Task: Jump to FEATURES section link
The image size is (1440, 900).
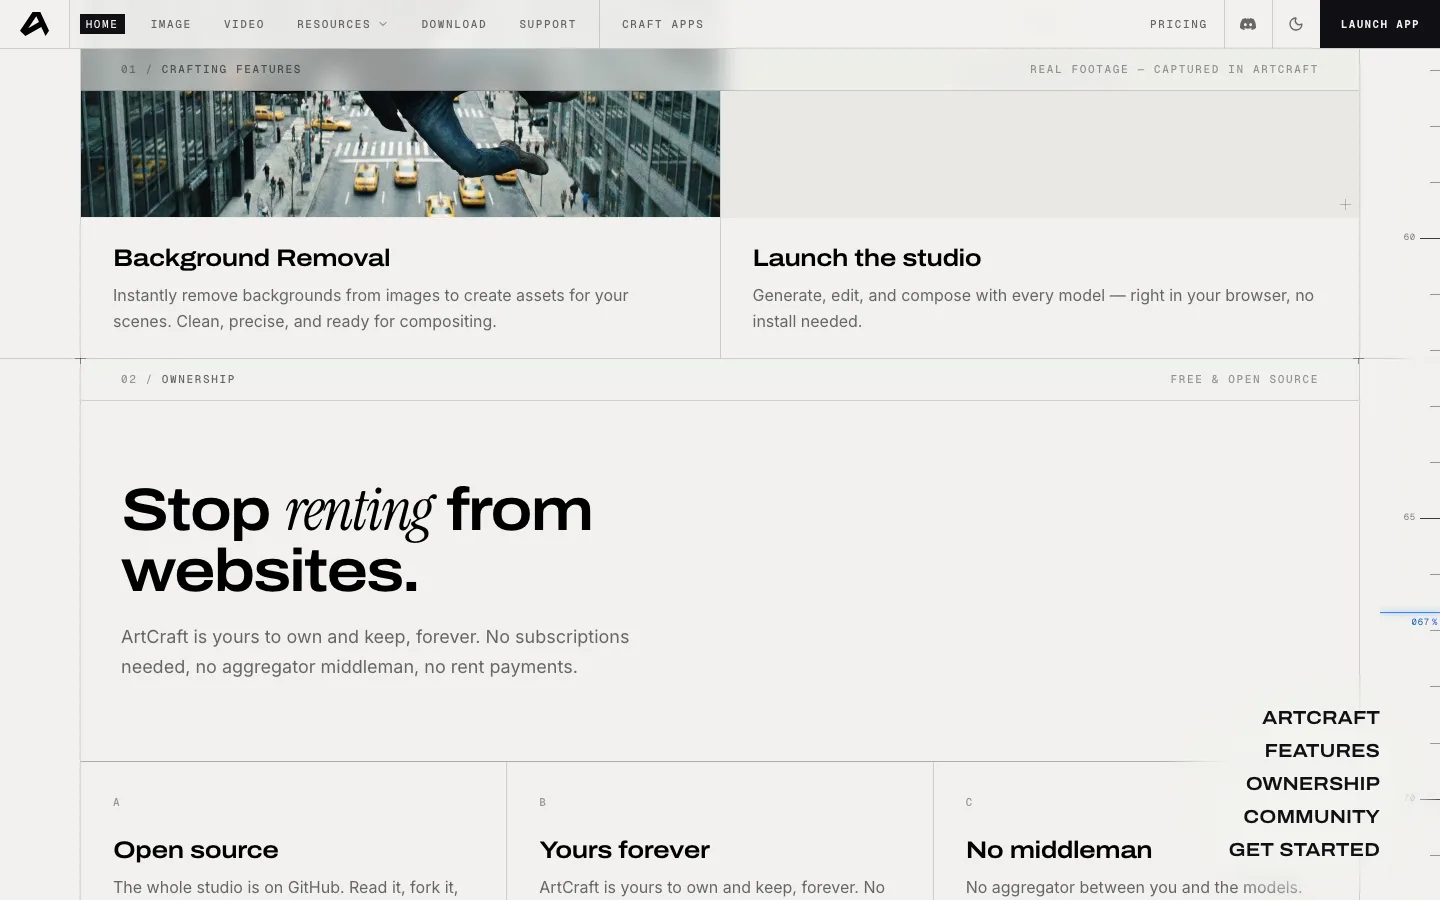Action: pos(1322,751)
